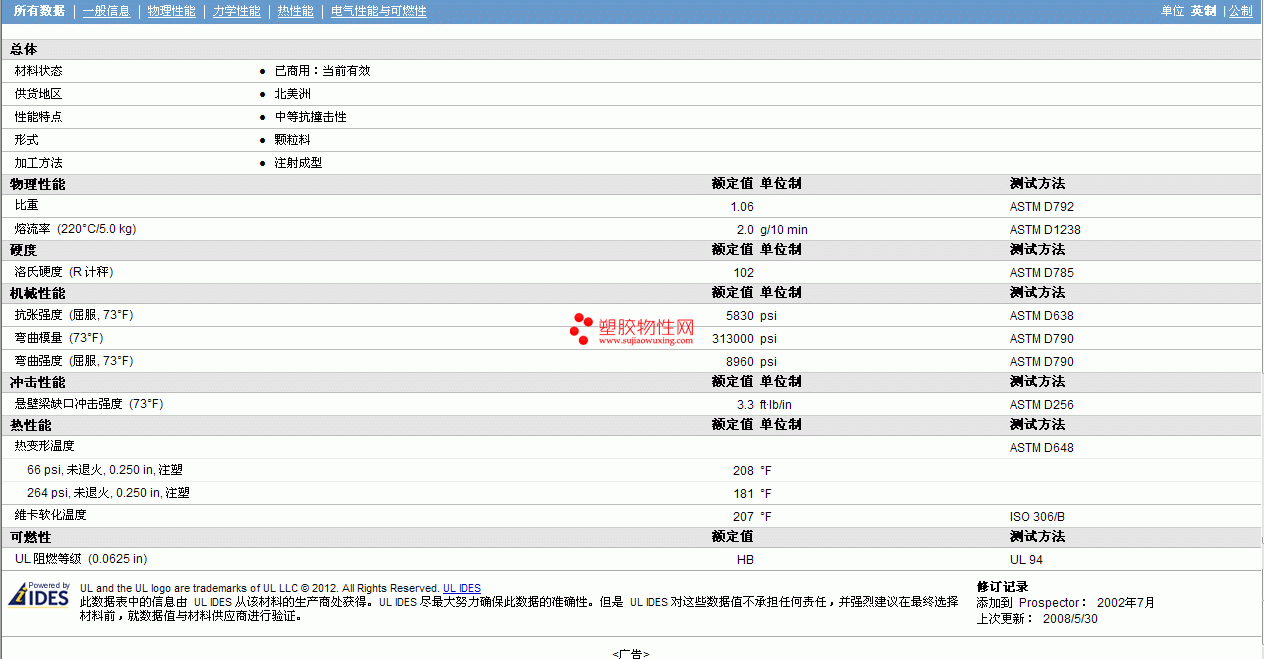Image resolution: width=1264 pixels, height=659 pixels.
Task: Click the <广告> label
Action: coord(631,653)
